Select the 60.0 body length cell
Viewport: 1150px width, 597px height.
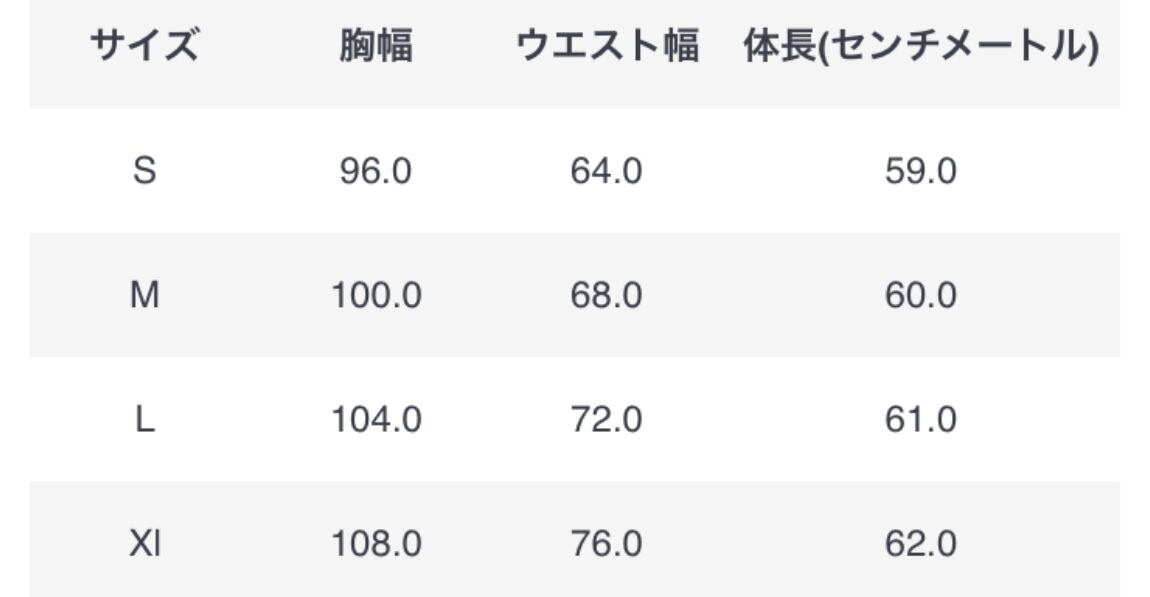(920, 295)
